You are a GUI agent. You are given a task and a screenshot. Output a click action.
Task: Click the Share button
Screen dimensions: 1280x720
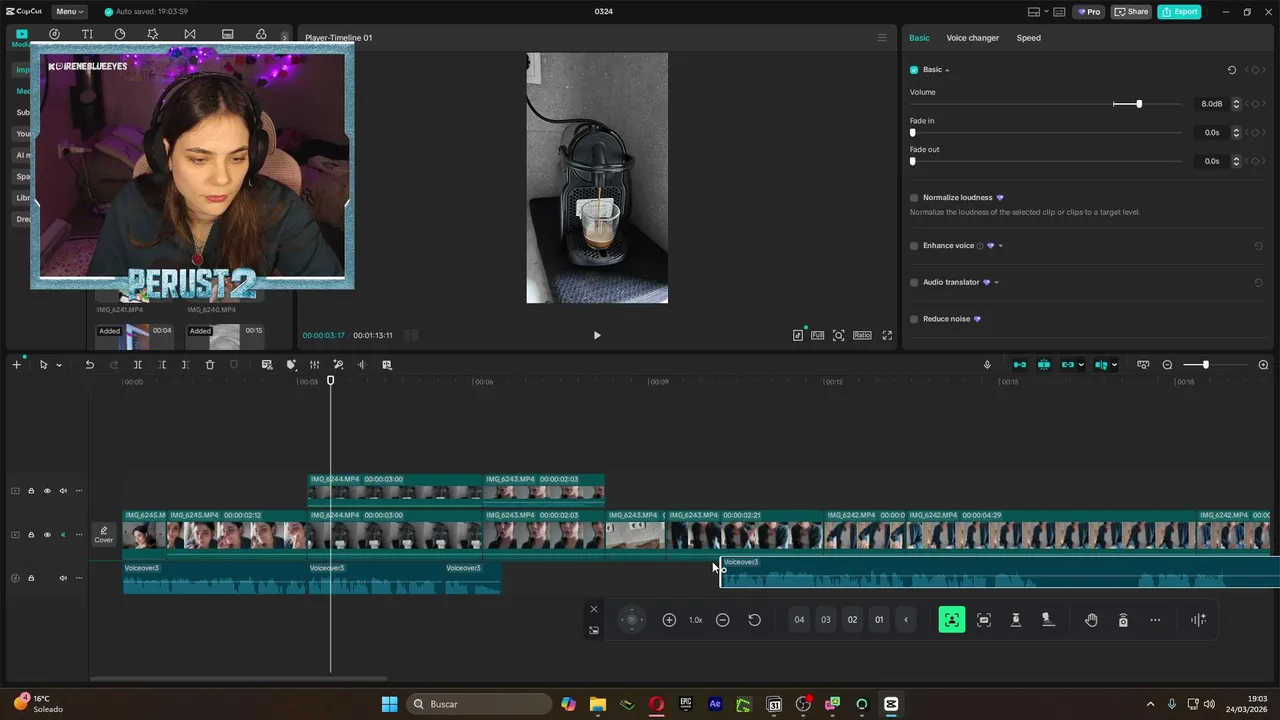tap(1132, 12)
